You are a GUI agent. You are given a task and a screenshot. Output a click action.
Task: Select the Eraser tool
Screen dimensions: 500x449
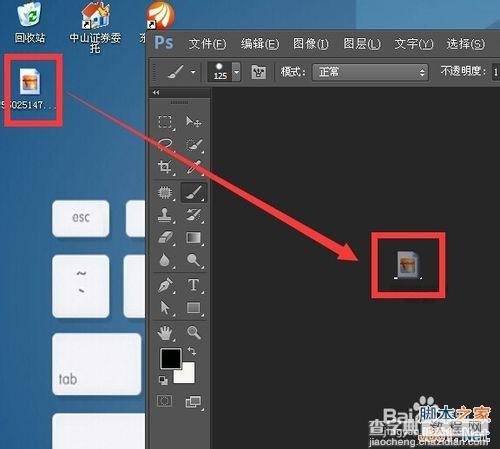coord(165,238)
